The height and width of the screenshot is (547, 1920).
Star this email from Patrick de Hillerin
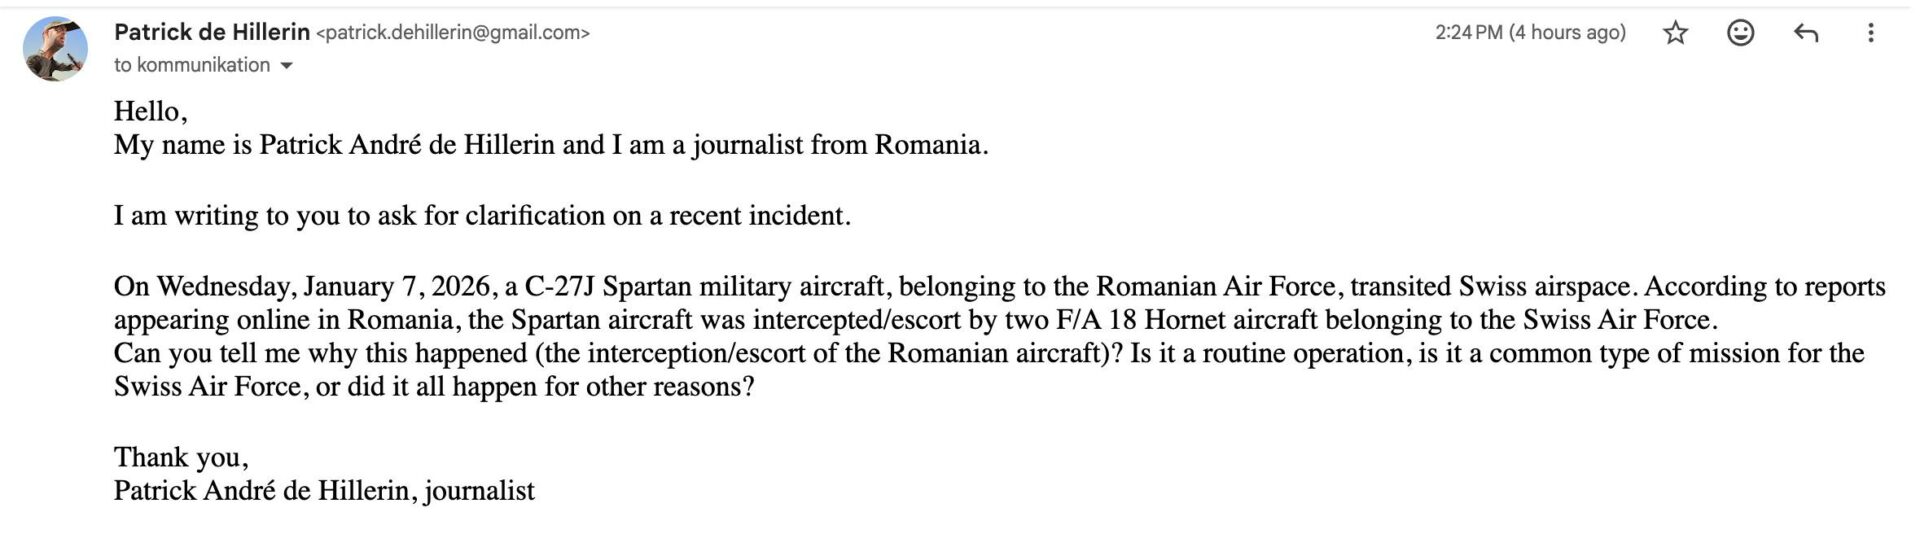(x=1676, y=33)
